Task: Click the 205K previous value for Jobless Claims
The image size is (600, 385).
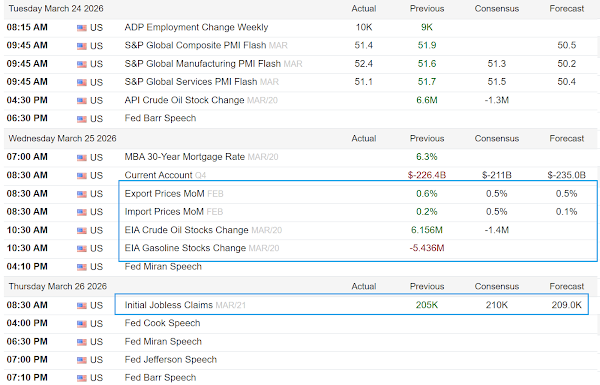Action: tap(427, 305)
